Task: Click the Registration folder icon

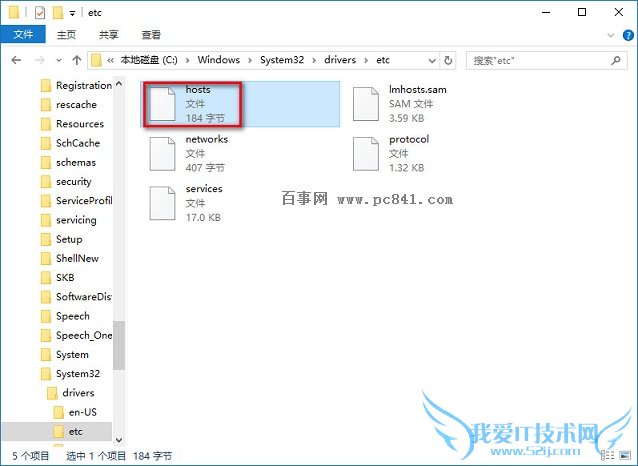Action: click(46, 85)
